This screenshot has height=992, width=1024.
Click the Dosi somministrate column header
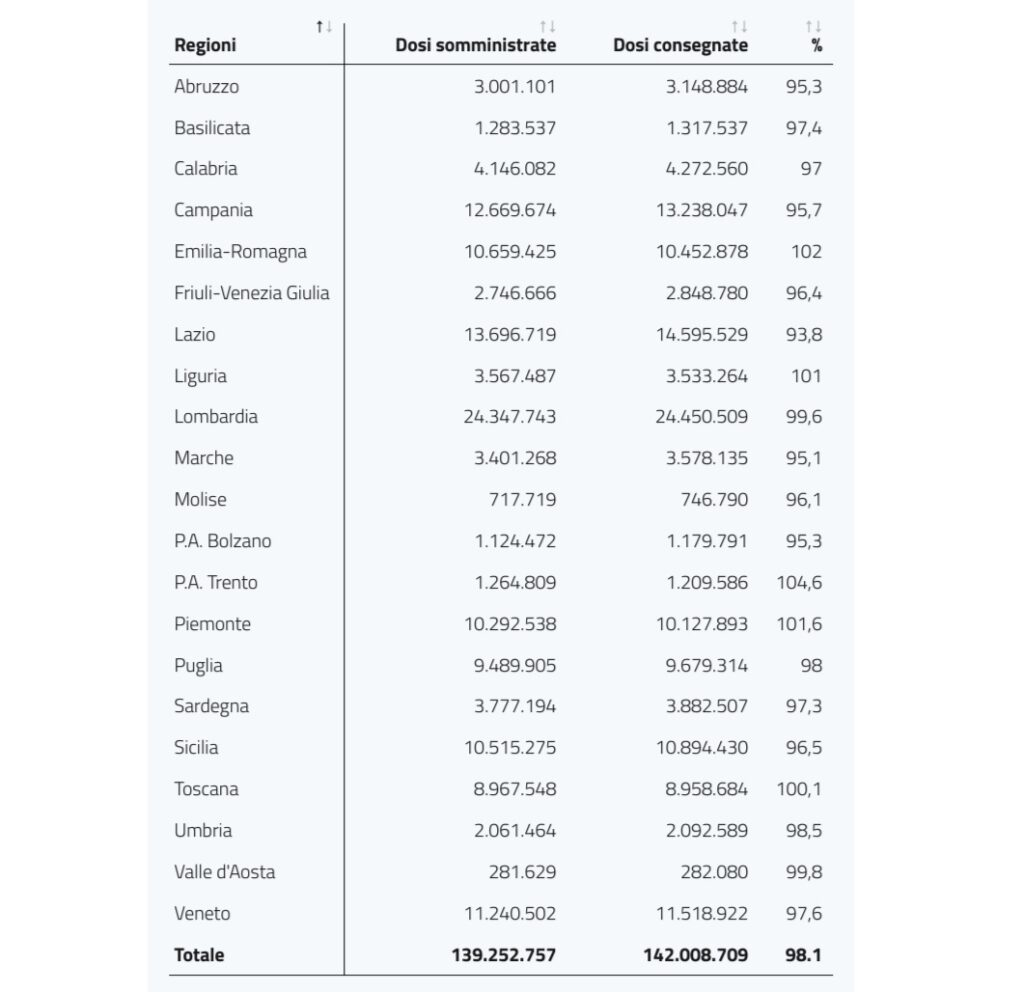click(475, 45)
